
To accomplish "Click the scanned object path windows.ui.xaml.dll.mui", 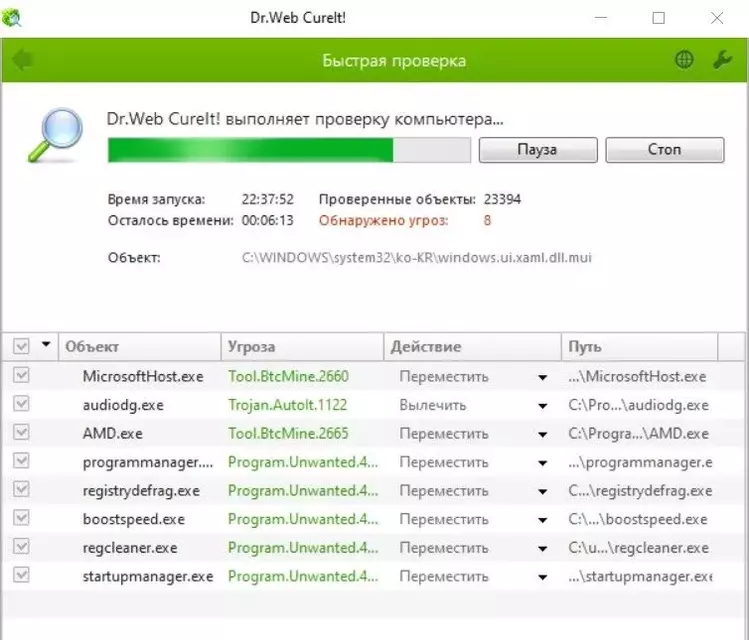I will [417, 258].
